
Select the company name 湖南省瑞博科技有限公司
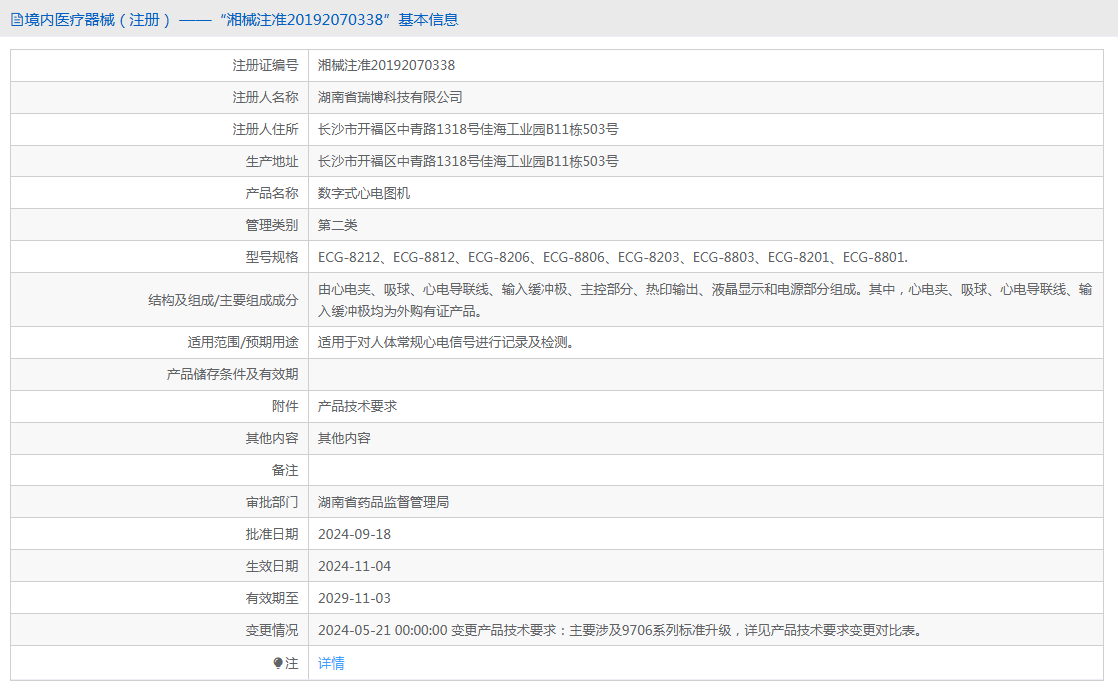point(390,98)
